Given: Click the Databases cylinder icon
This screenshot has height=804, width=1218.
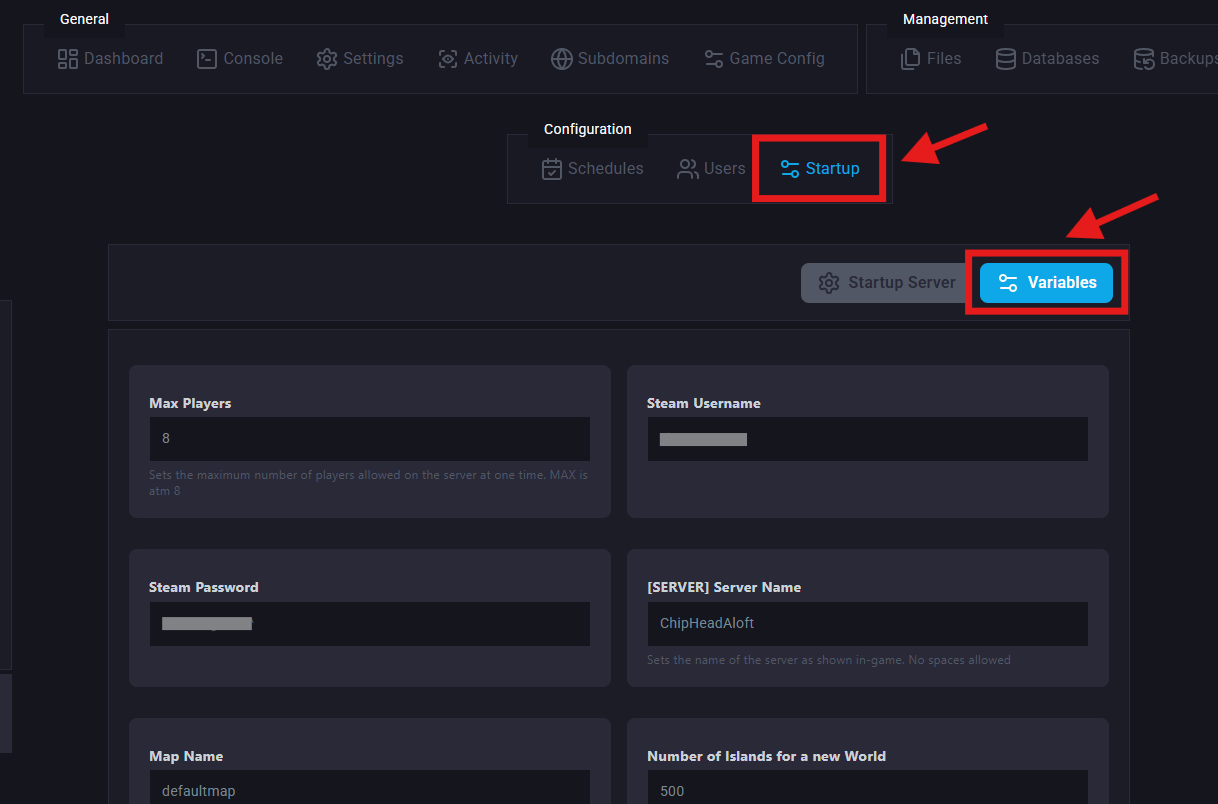Looking at the screenshot, I should pos(1006,59).
